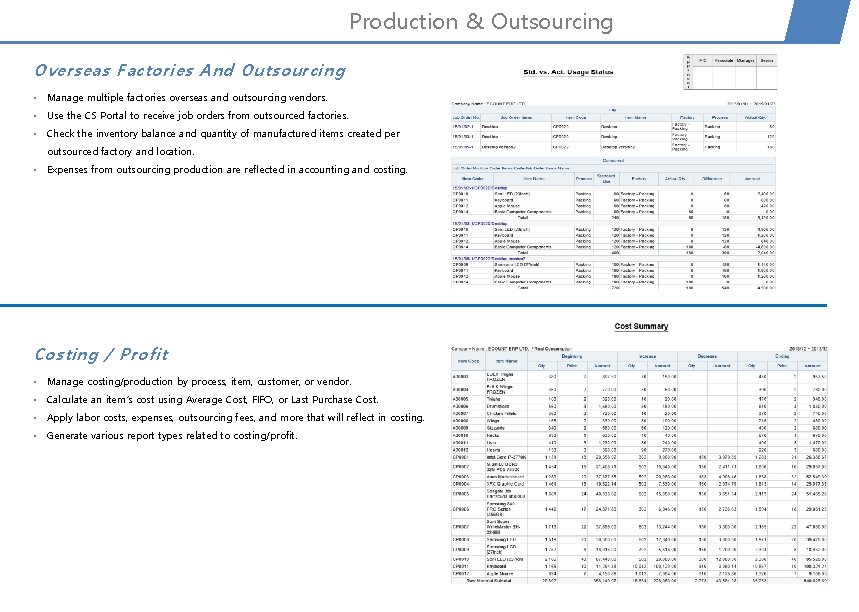
Task: Open the Cost Summary report table screenshot
Action: [639, 464]
